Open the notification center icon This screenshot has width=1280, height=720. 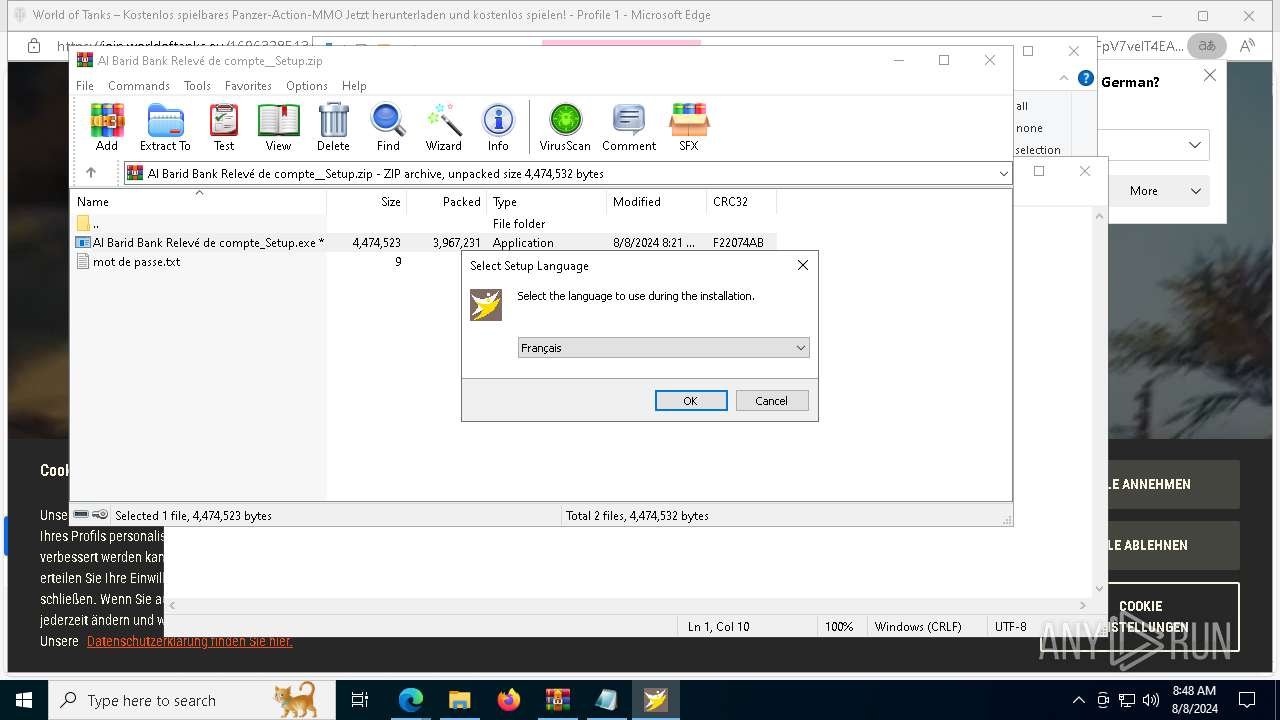point(1247,700)
